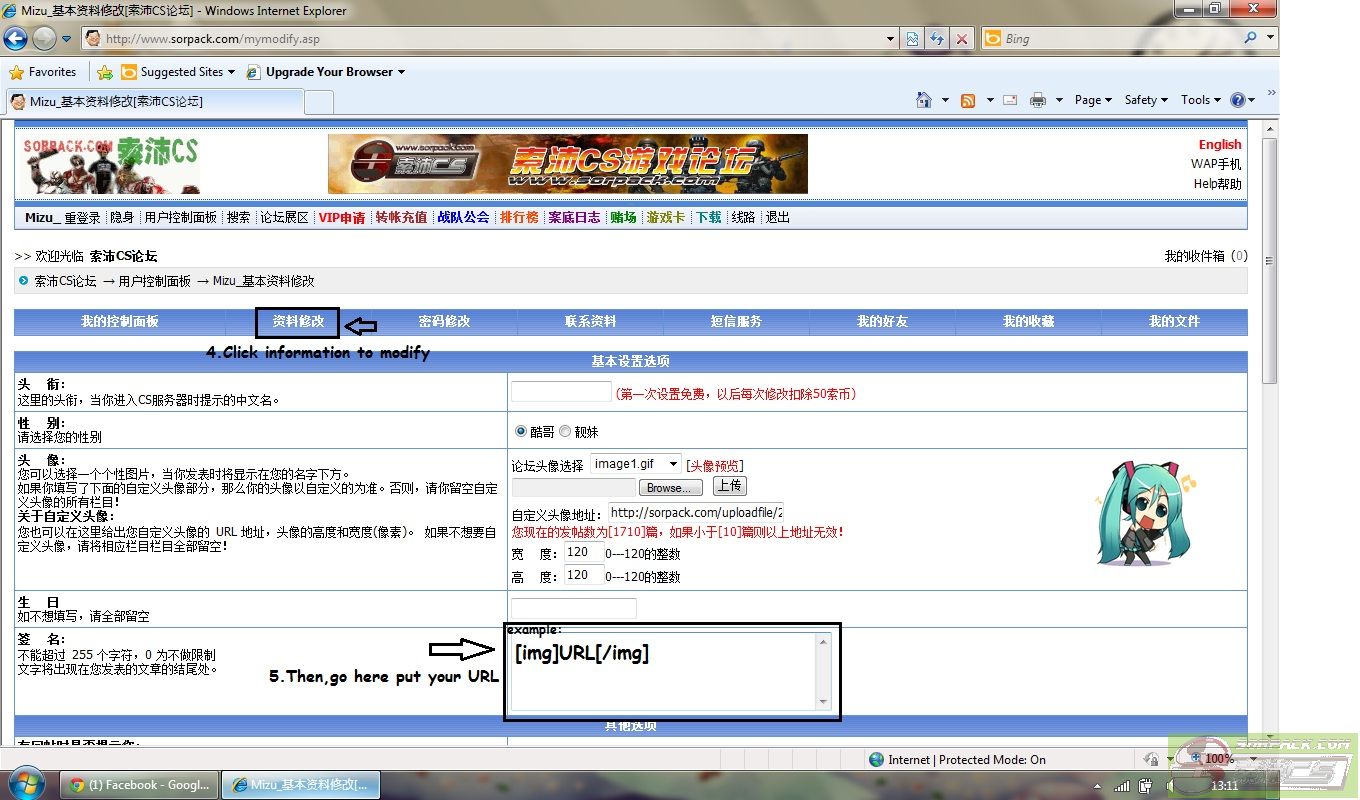The width and height of the screenshot is (1360, 800).
Task: Switch to the 密码修改 tab
Action: (x=443, y=321)
